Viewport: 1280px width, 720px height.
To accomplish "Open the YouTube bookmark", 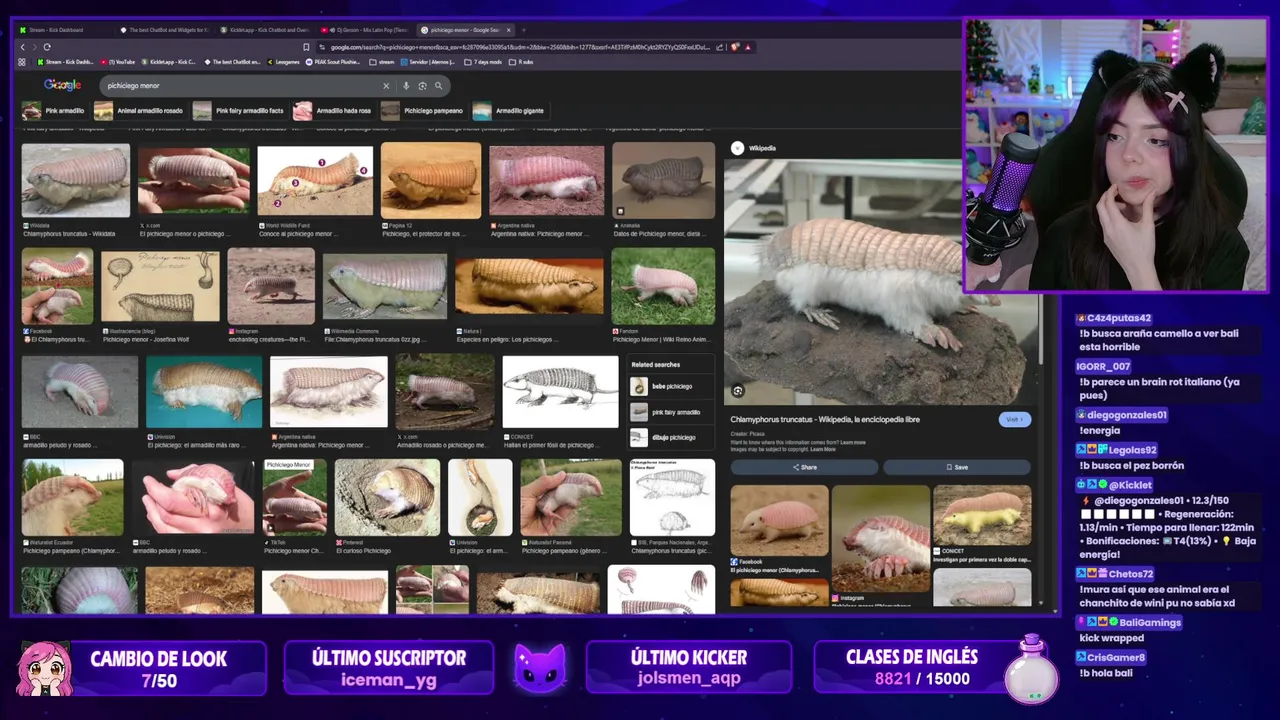I will (x=118, y=62).
